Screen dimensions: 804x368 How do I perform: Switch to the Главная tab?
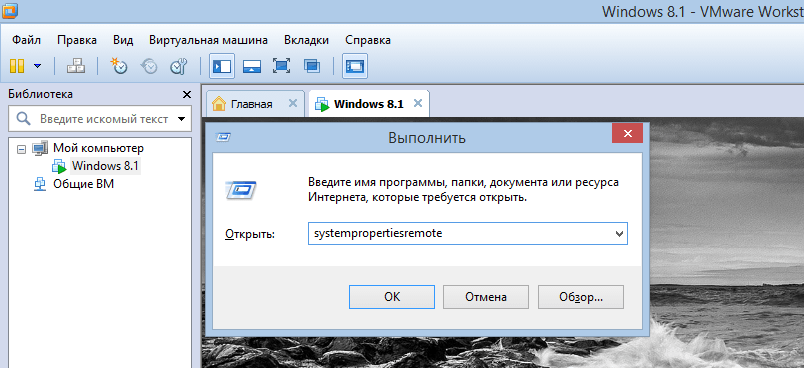click(x=251, y=104)
